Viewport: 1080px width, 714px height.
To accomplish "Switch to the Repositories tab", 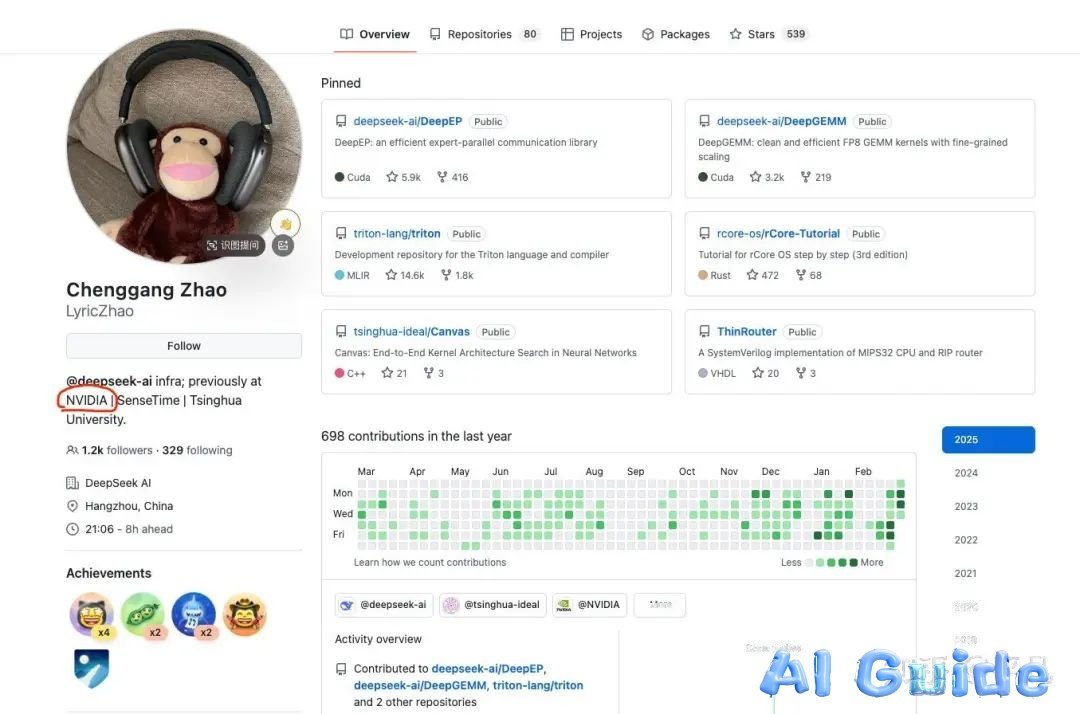I will 484,34.
